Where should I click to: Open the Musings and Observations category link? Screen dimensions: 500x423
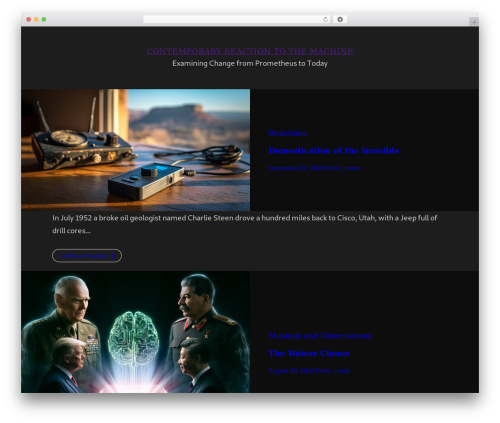(320, 336)
